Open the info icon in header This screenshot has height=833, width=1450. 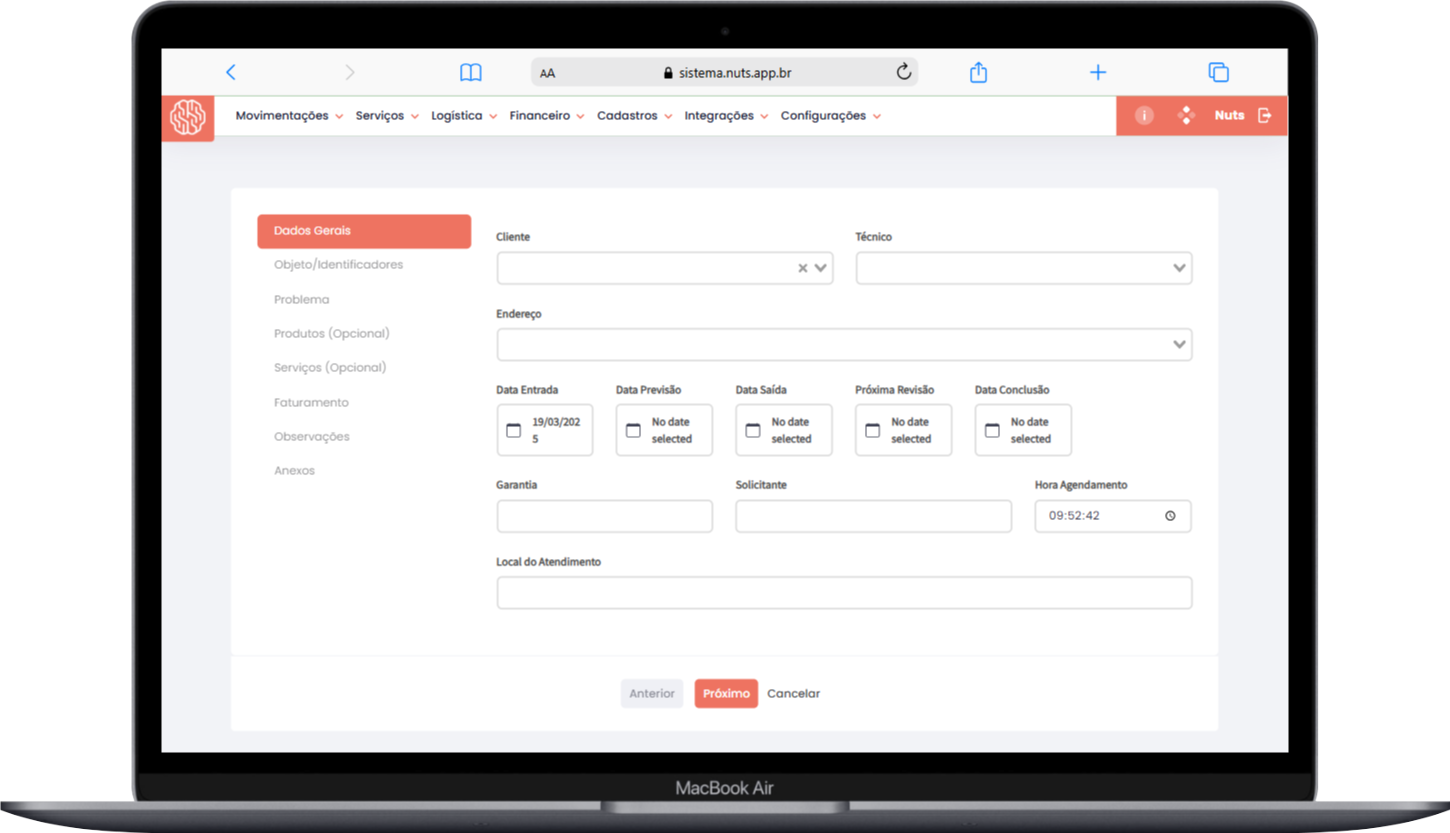[x=1144, y=116]
